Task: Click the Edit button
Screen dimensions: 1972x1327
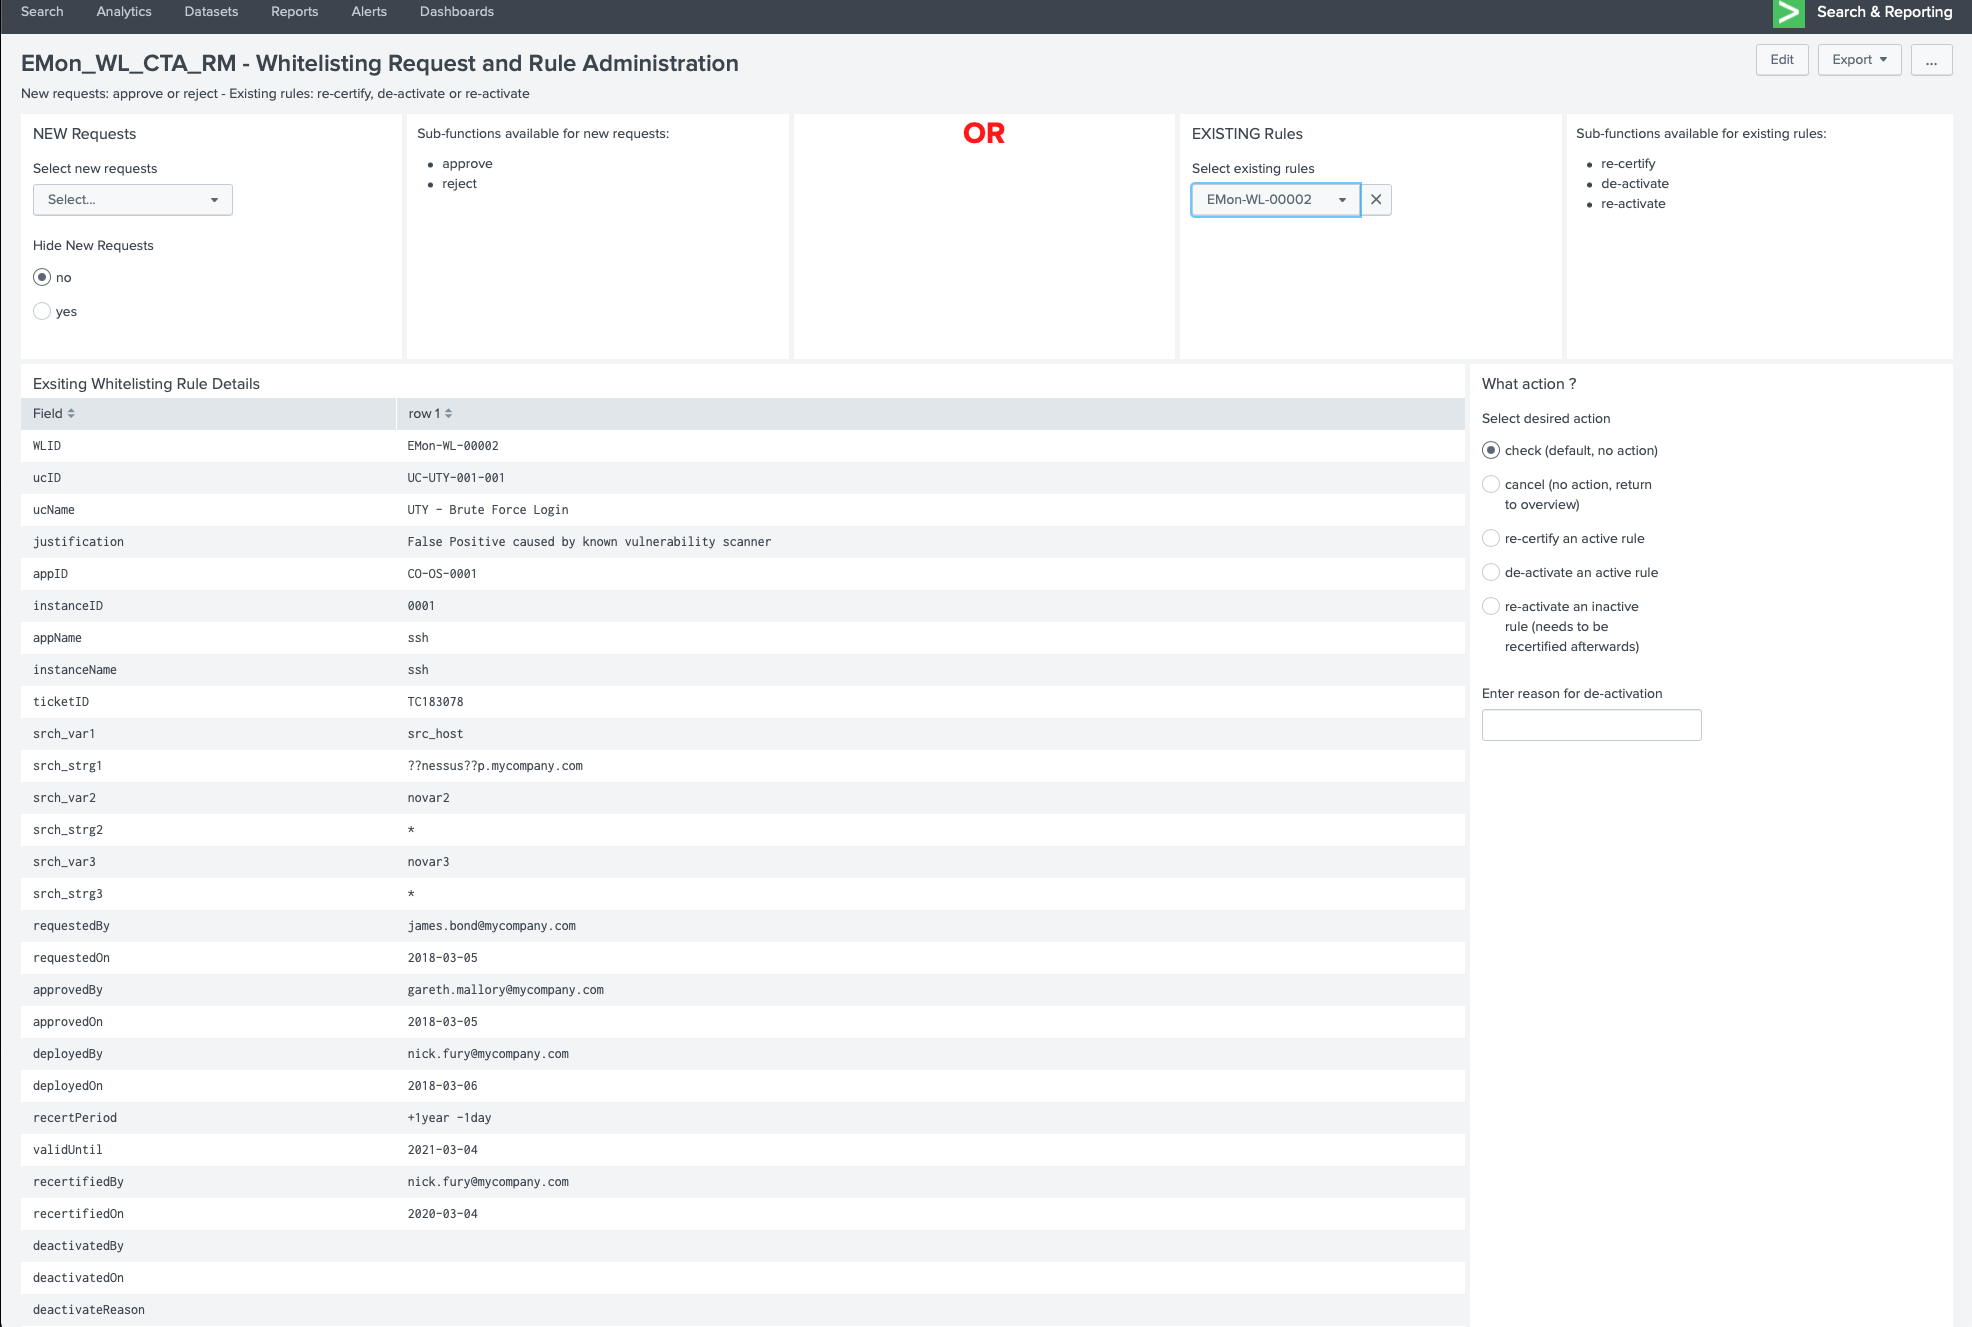Action: point(1781,60)
